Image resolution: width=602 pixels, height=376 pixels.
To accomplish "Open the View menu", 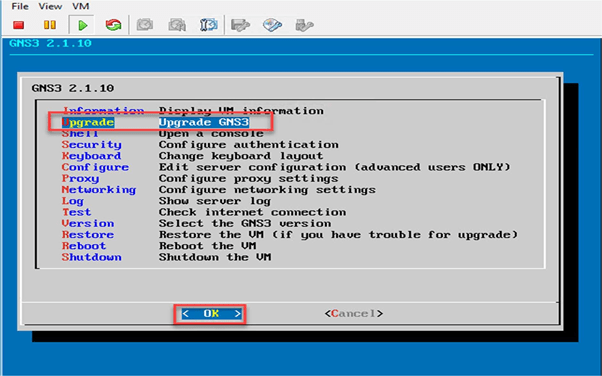I will [x=50, y=7].
